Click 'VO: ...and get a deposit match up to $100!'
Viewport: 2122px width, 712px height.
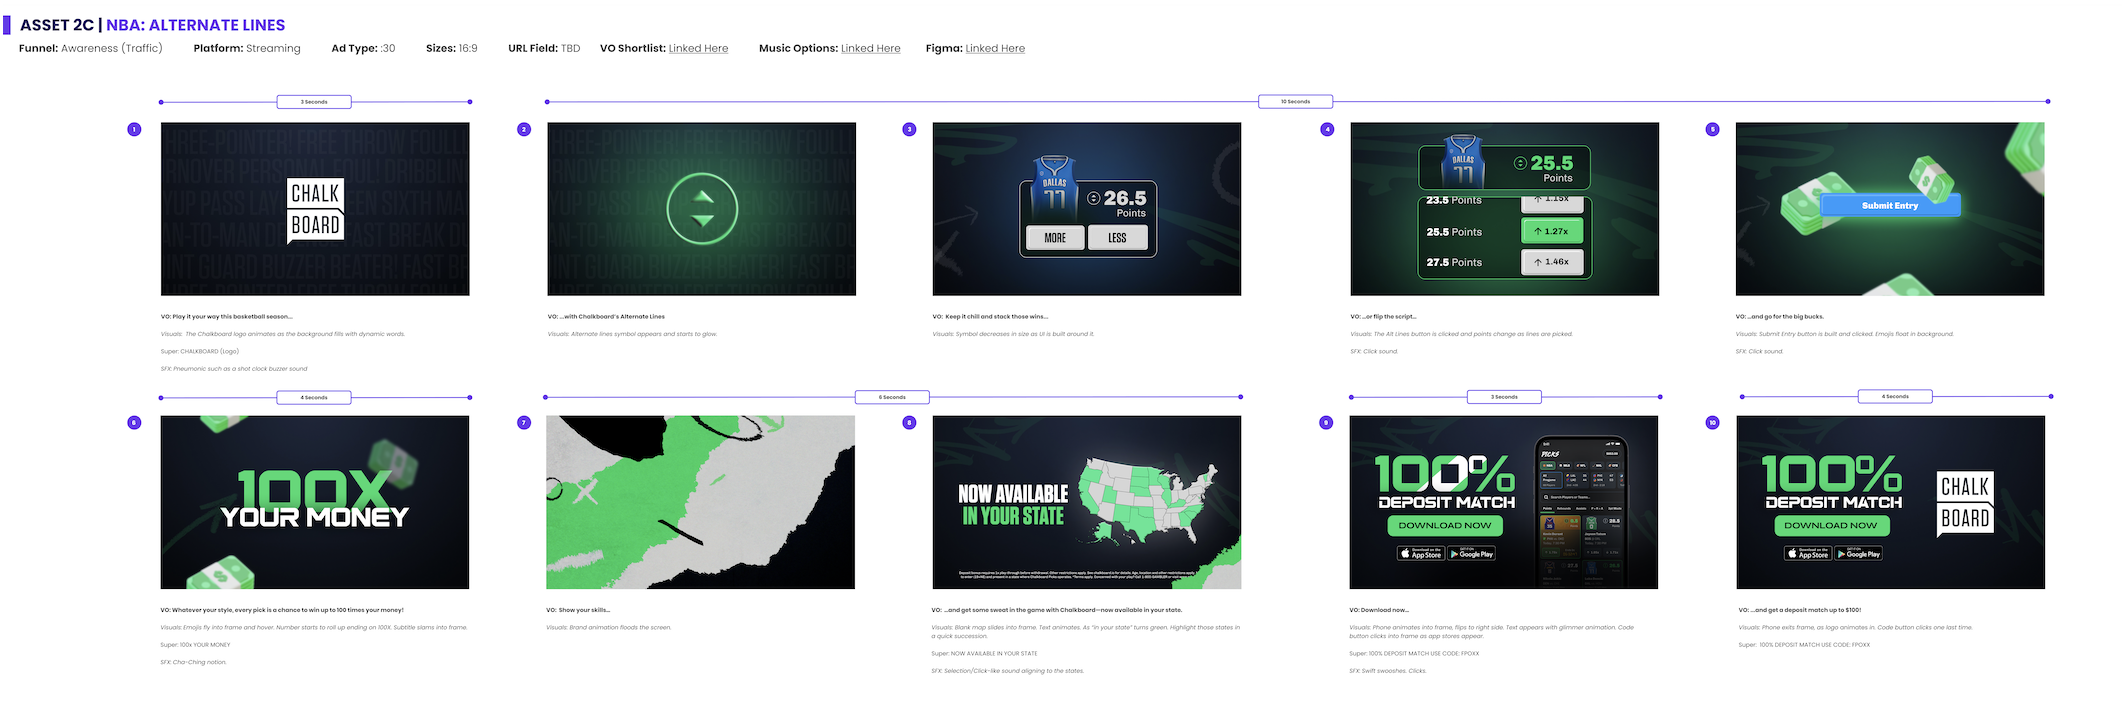click(x=1800, y=610)
